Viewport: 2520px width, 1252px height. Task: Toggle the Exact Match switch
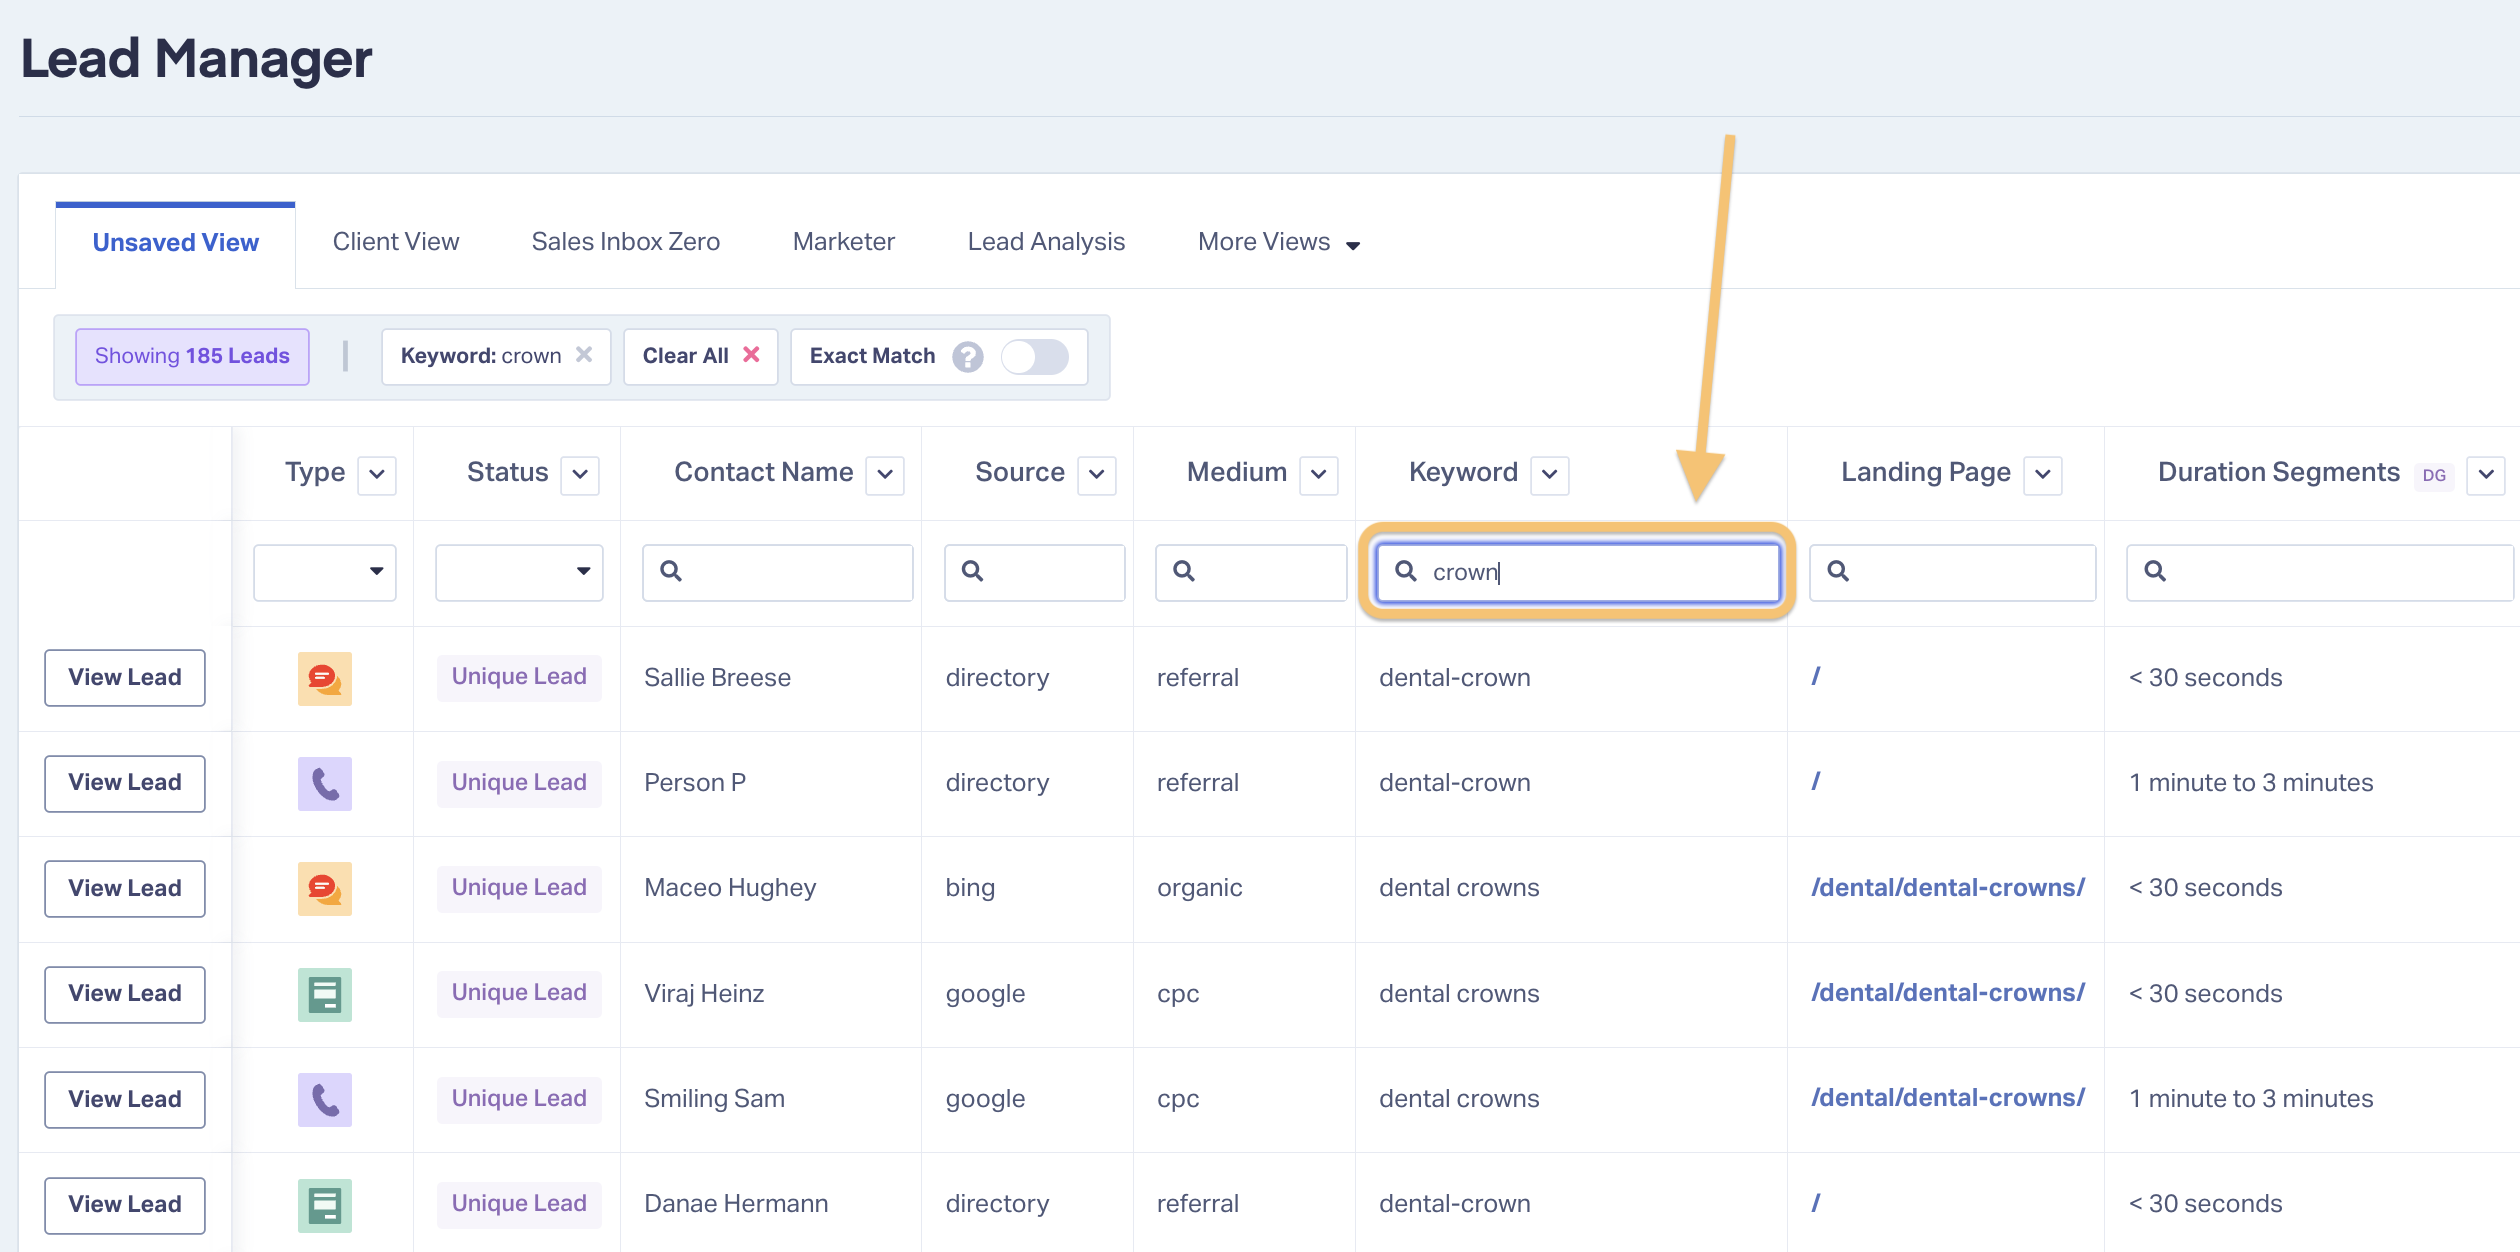click(x=1035, y=357)
